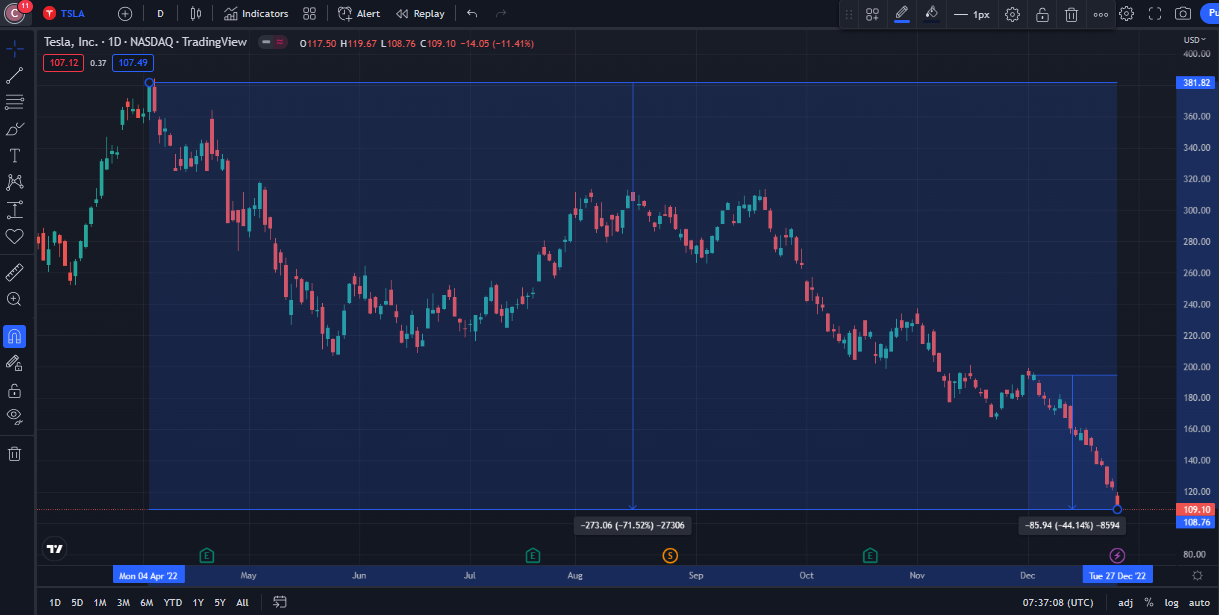Toggle stay in drawing mode

(x=15, y=363)
